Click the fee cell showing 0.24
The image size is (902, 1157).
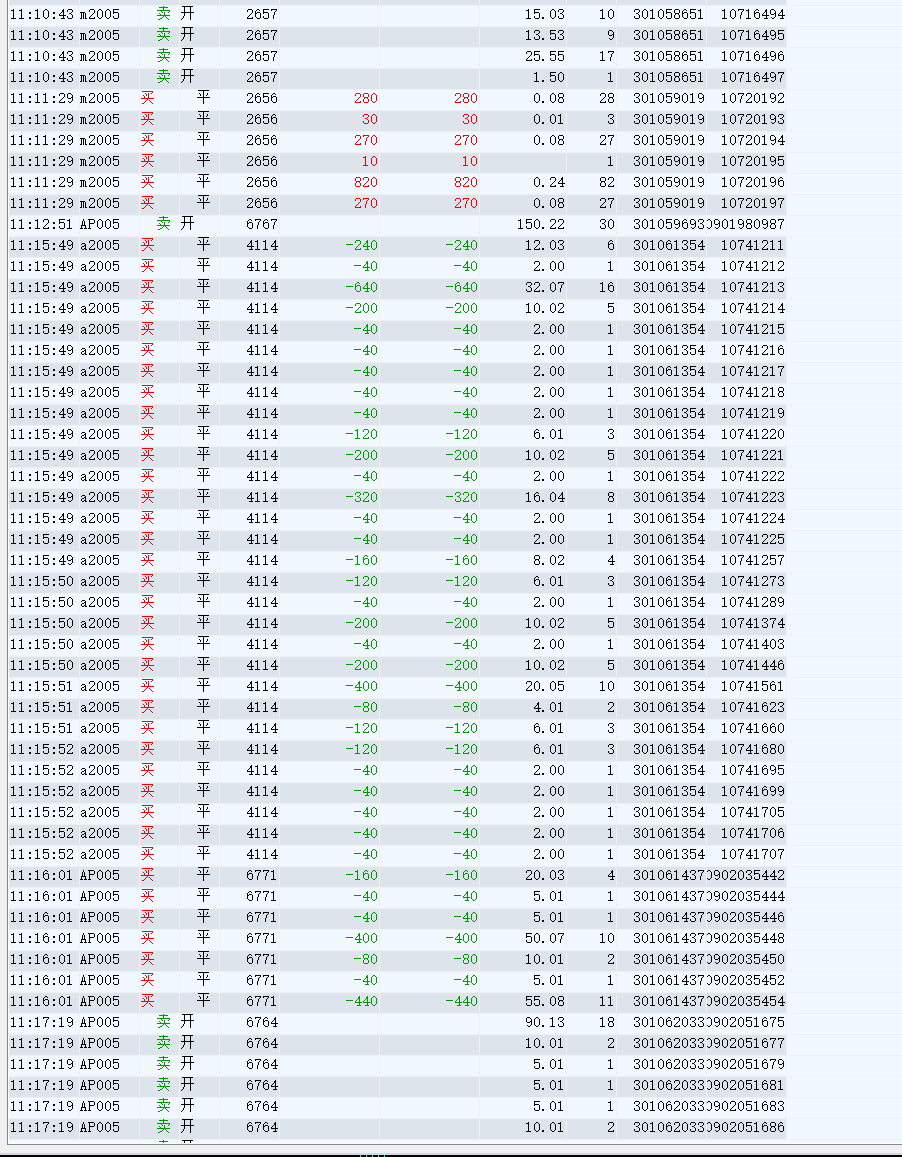coord(548,182)
